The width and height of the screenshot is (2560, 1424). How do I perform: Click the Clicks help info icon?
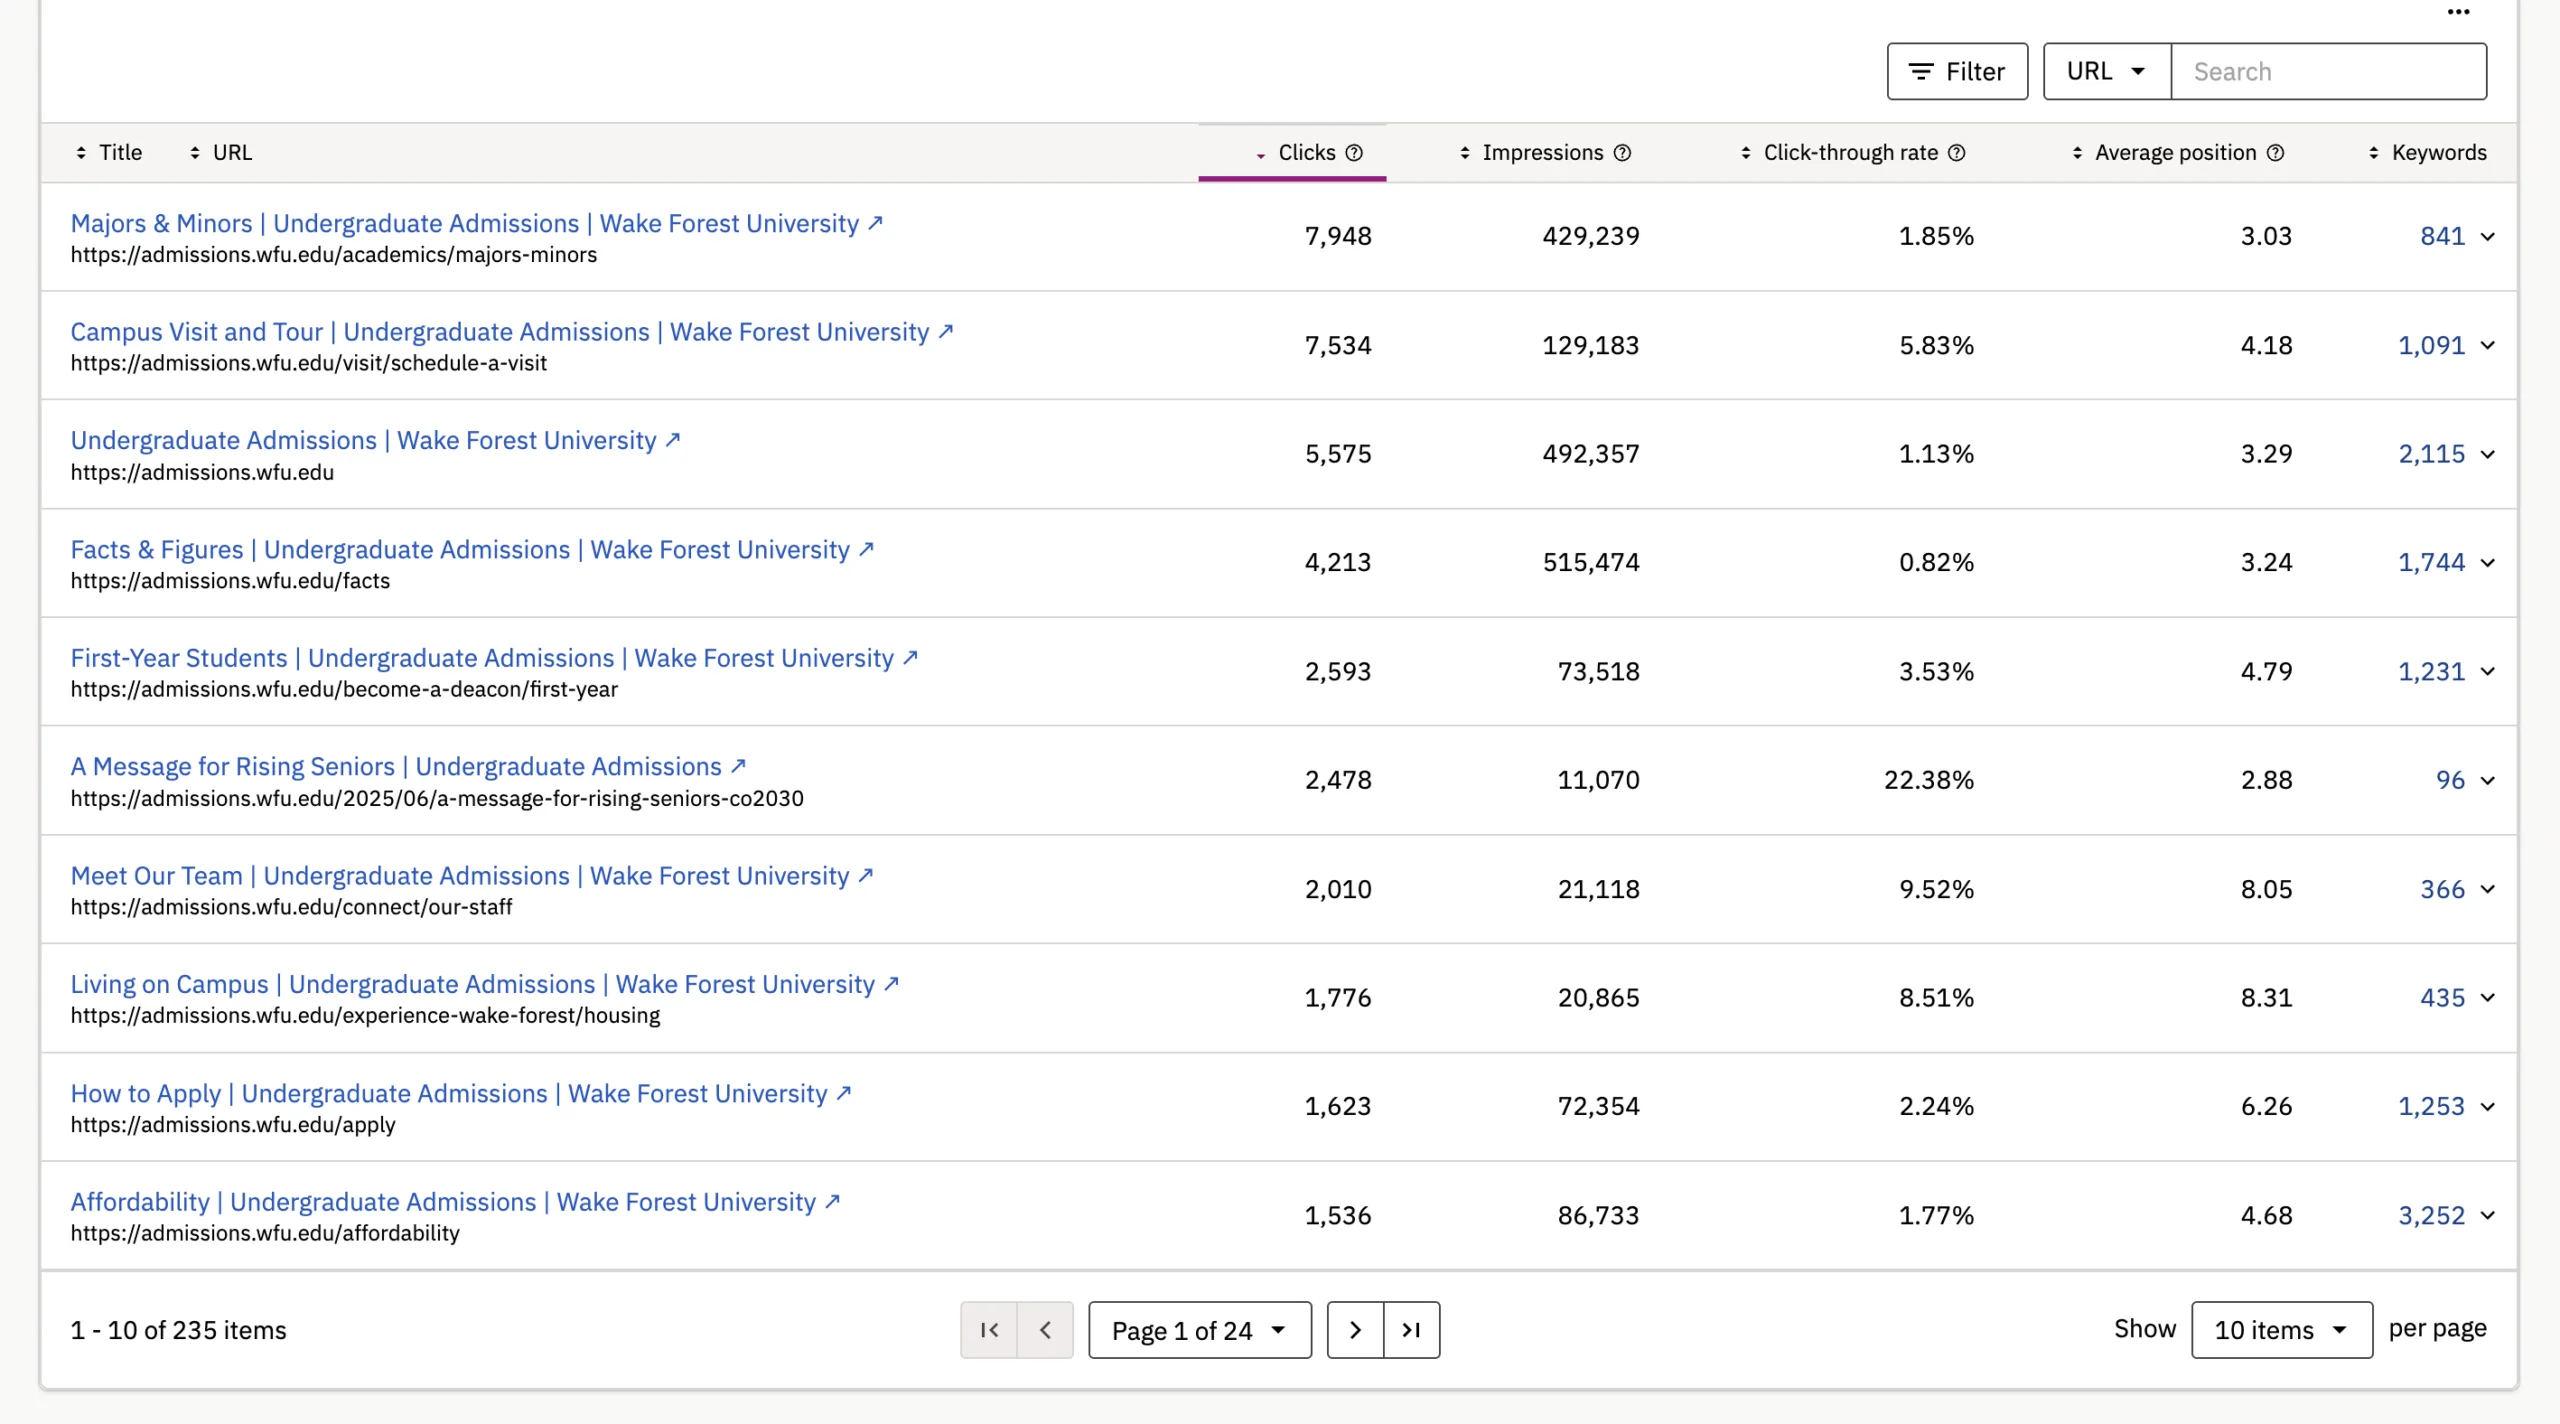click(x=1354, y=152)
